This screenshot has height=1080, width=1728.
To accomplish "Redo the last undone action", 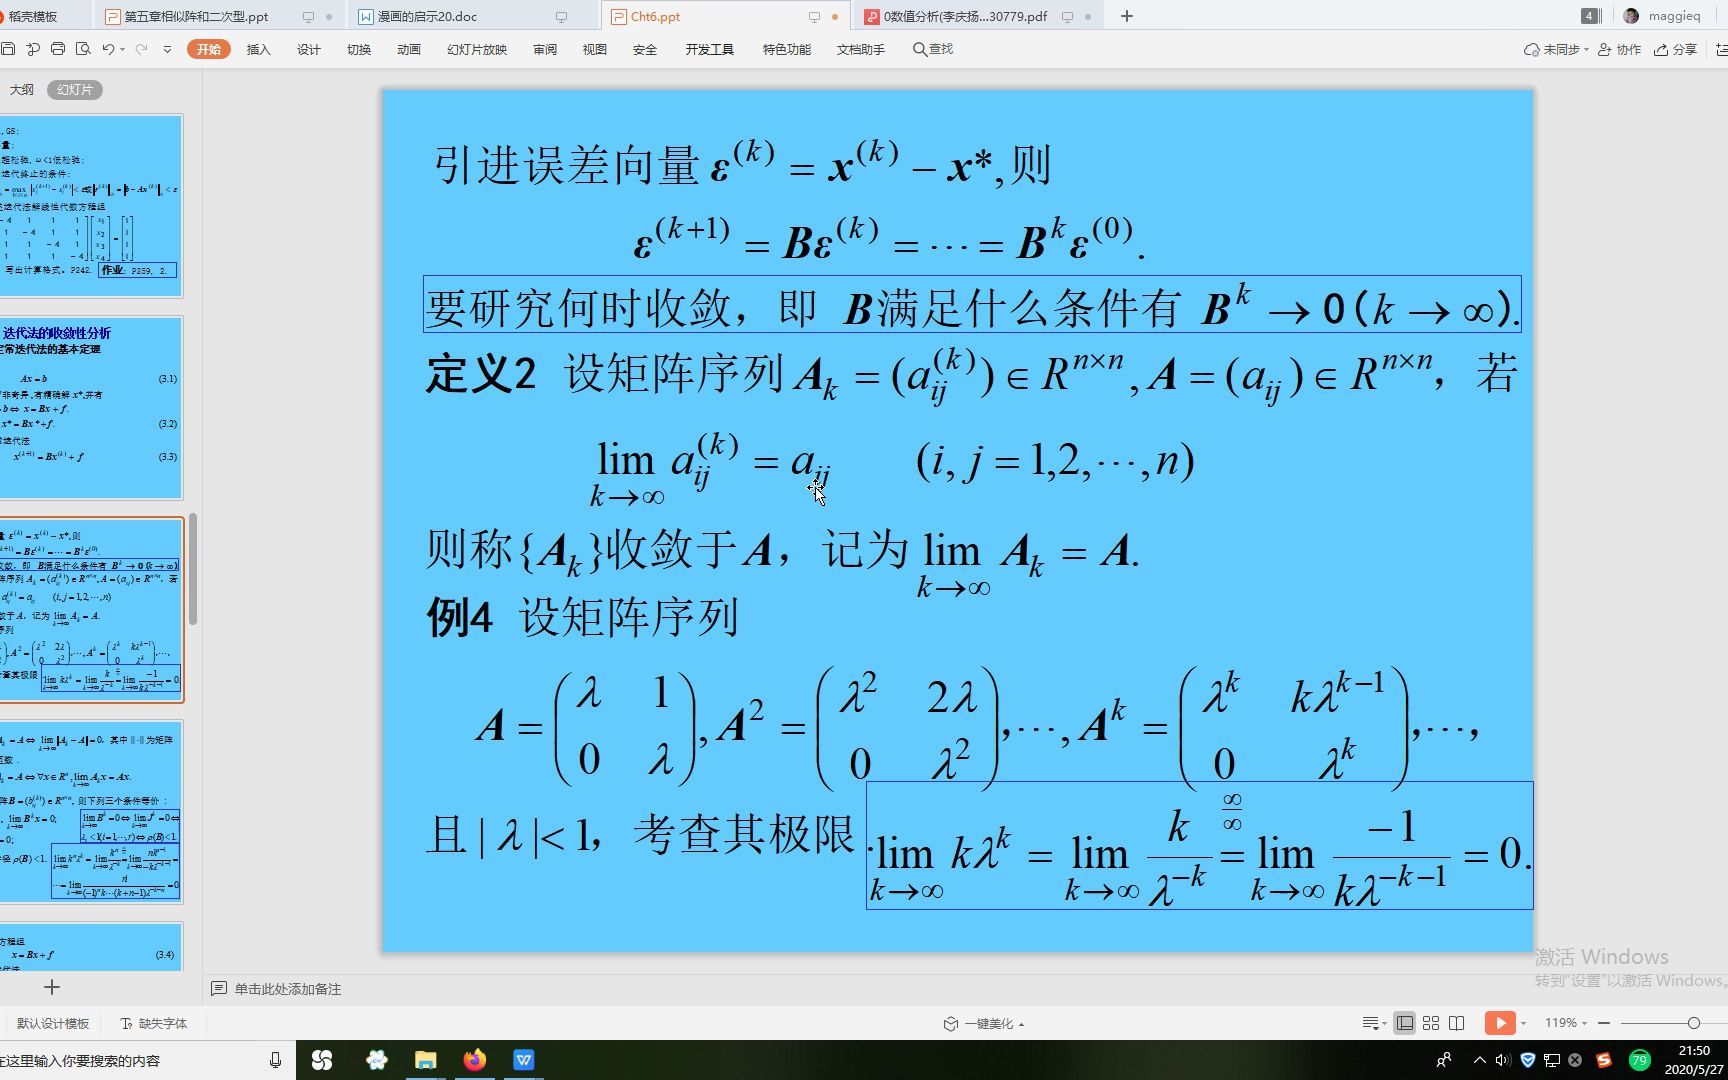I will pyautogui.click(x=141, y=49).
